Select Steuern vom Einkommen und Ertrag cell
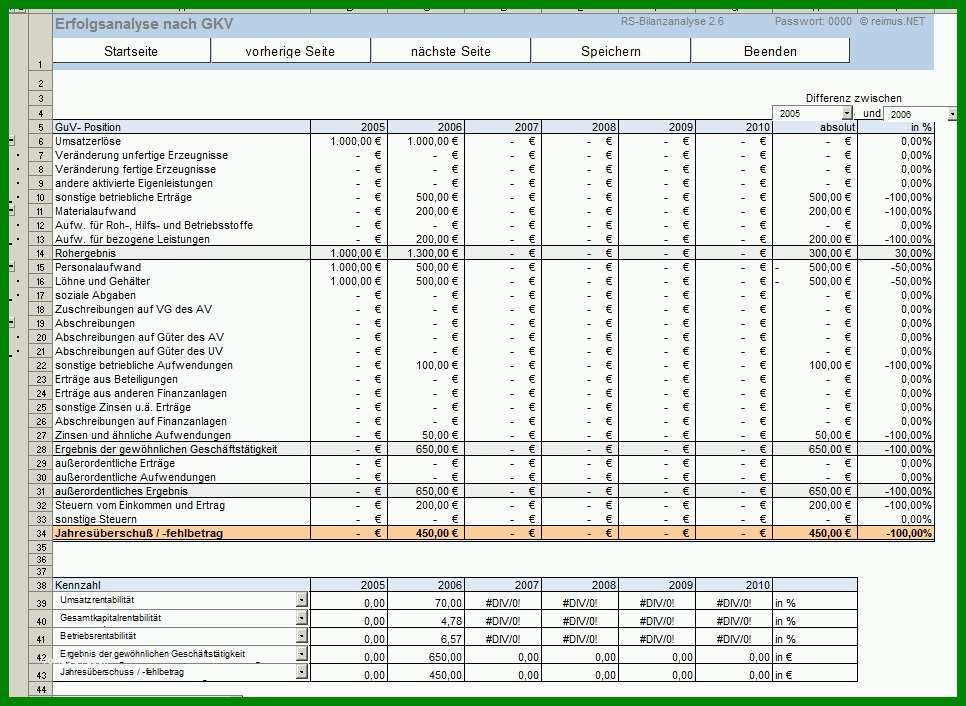This screenshot has height=706, width=966. (182, 505)
